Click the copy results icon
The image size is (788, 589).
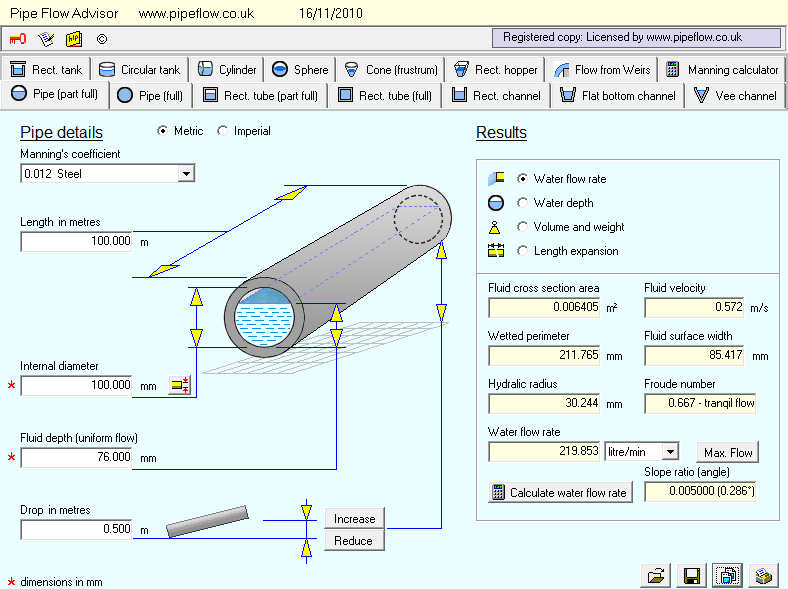coord(727,575)
